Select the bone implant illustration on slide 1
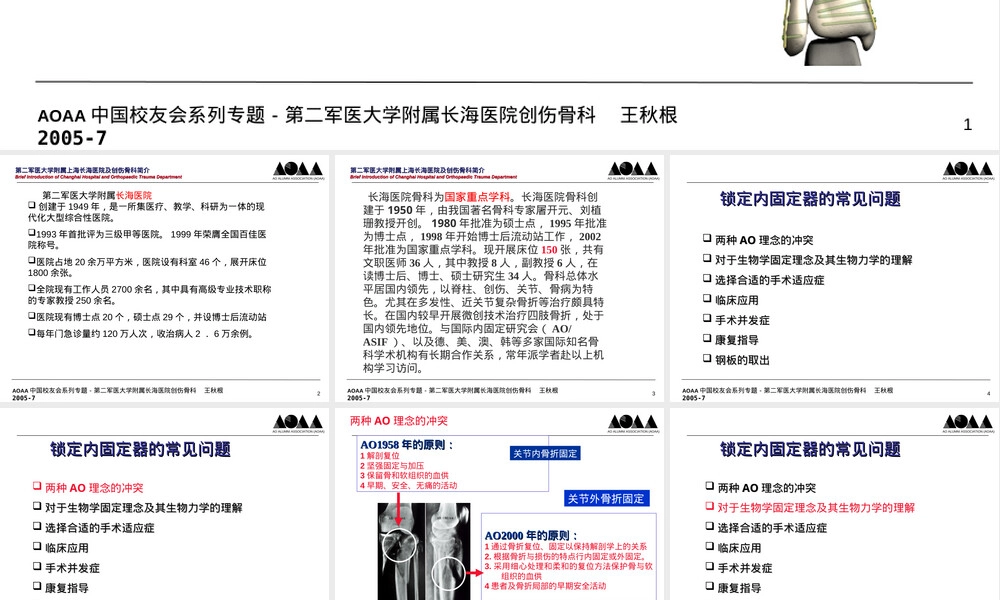 [x=832, y=32]
